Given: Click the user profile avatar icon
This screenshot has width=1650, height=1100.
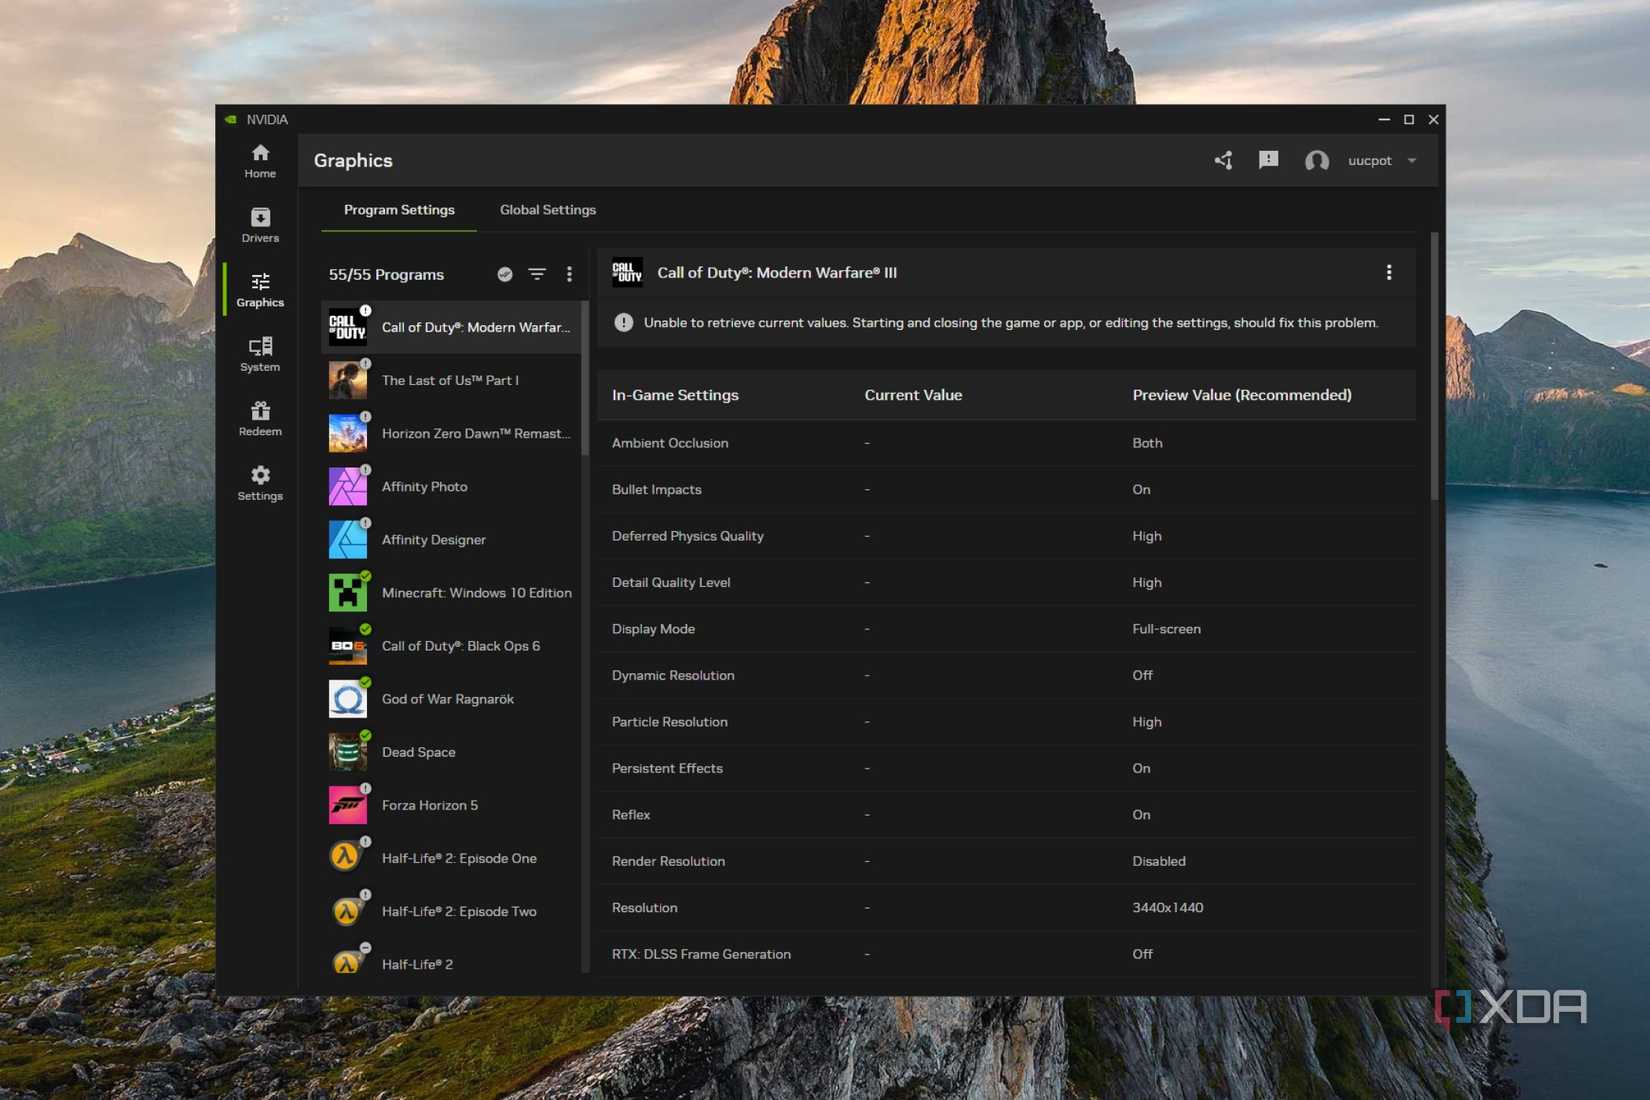Looking at the screenshot, I should [1316, 160].
